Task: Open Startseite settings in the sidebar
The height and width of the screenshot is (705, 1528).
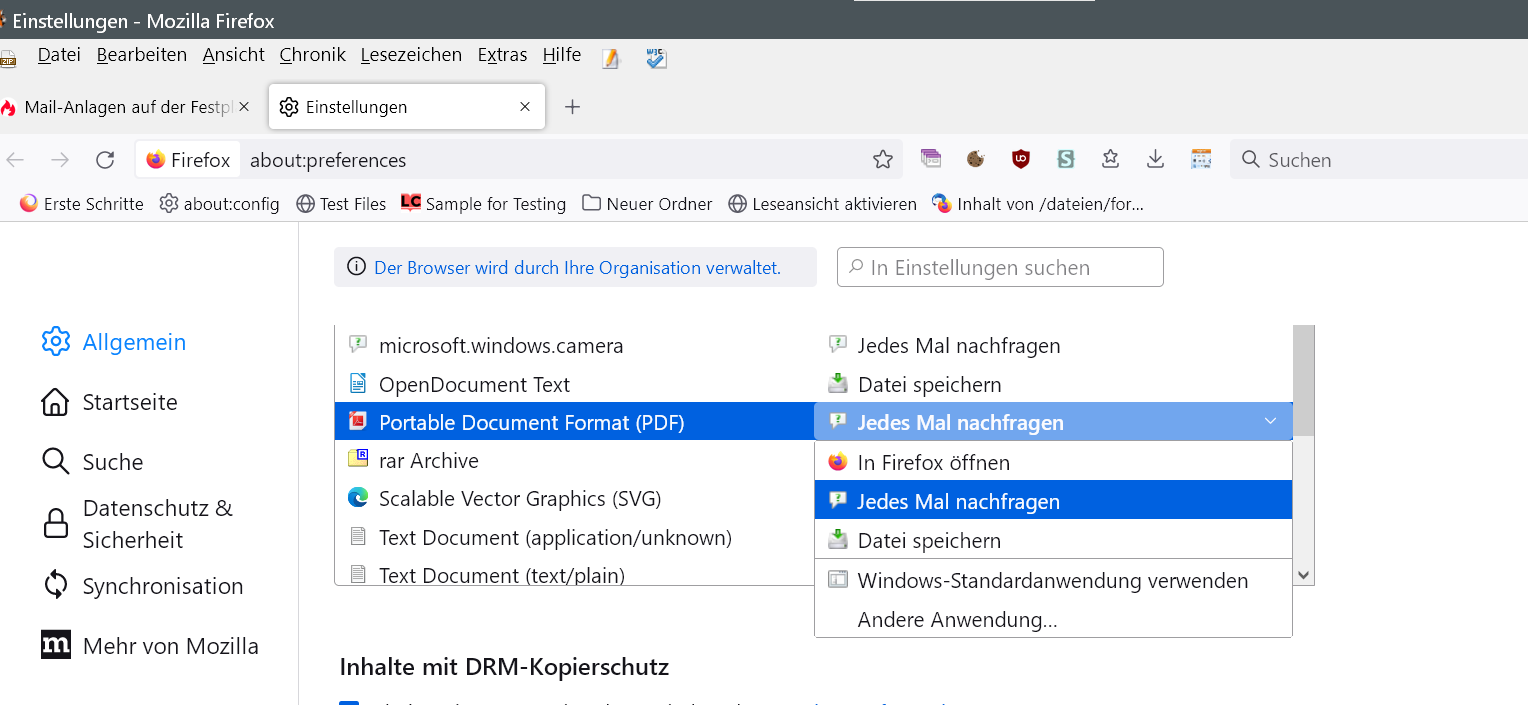Action: coord(129,402)
